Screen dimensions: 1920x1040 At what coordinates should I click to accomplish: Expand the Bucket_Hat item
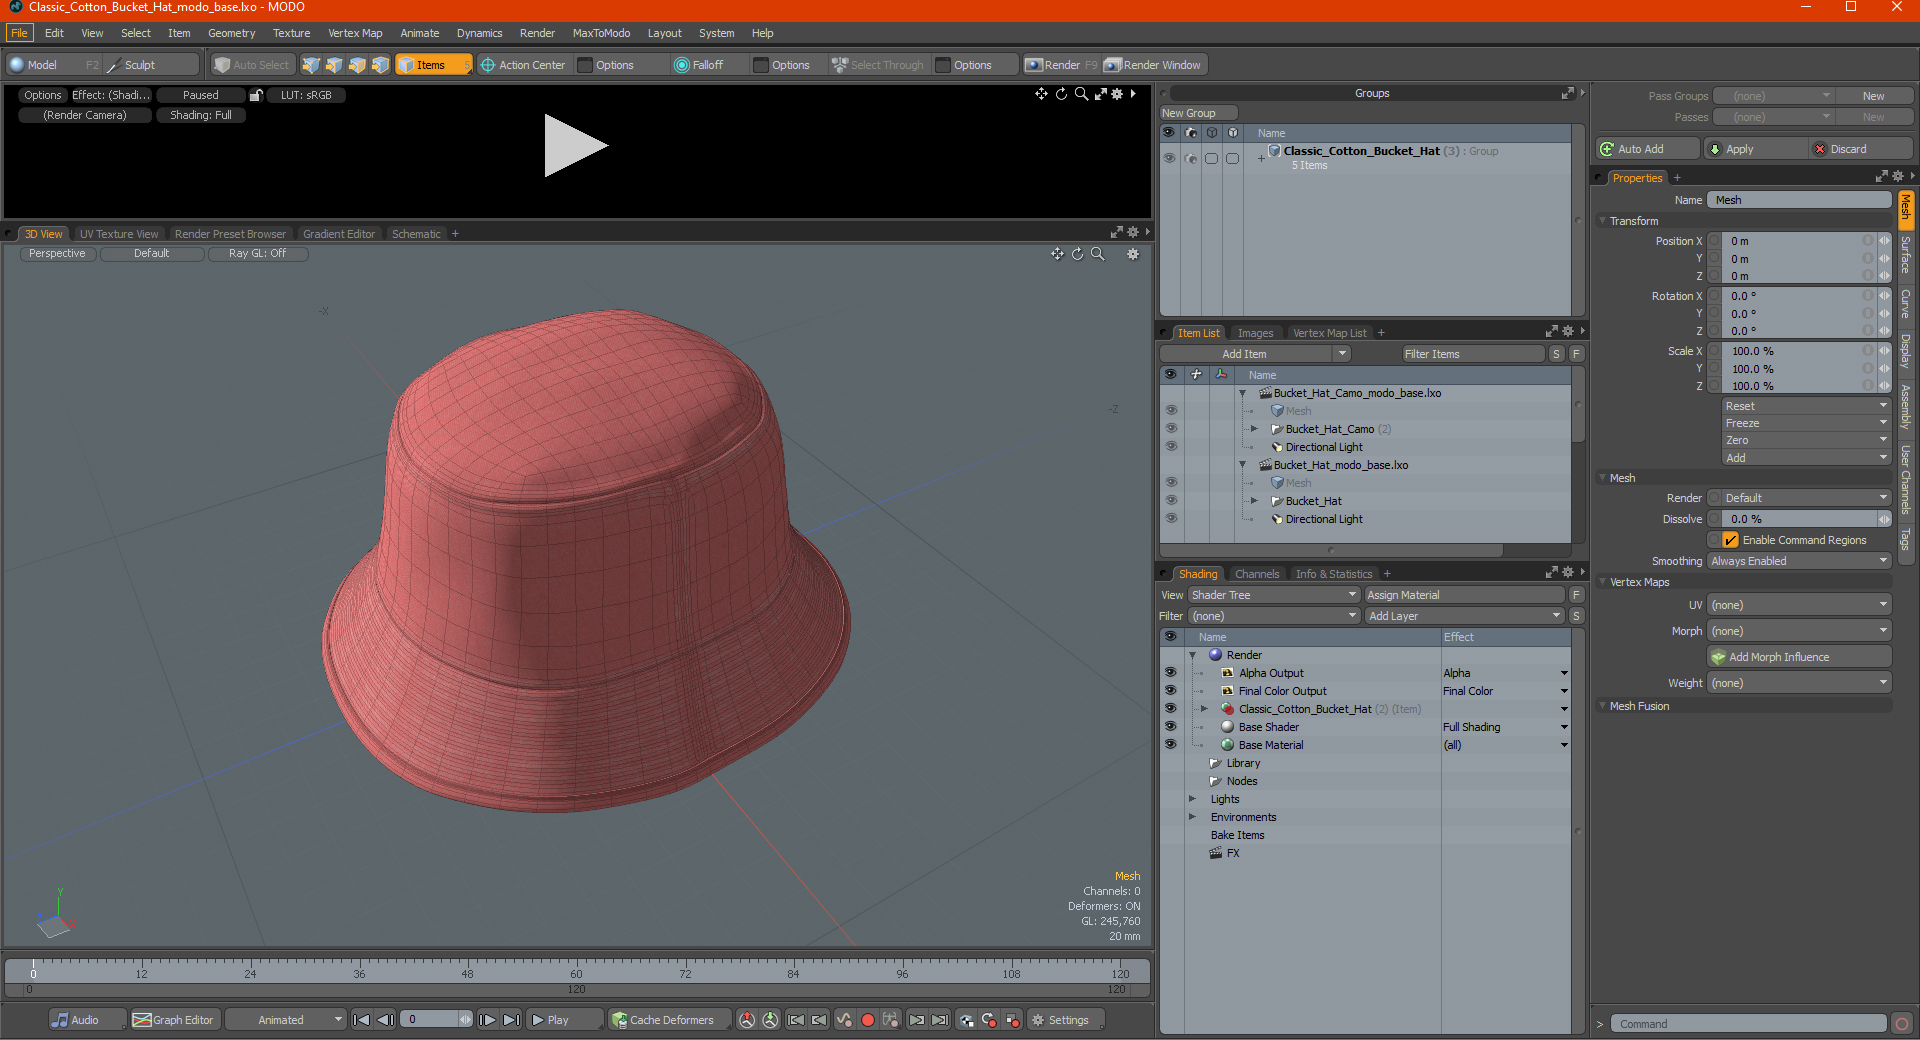[x=1254, y=501]
